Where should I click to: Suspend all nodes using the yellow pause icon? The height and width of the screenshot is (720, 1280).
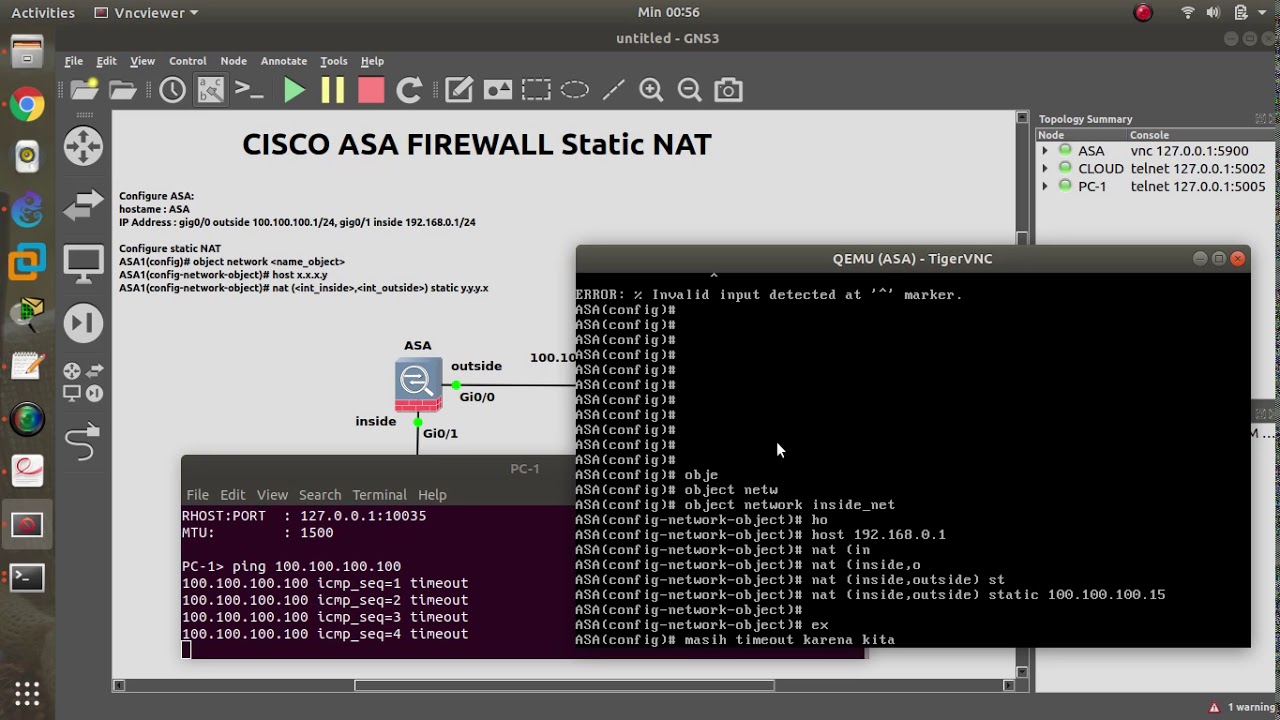[x=332, y=91]
